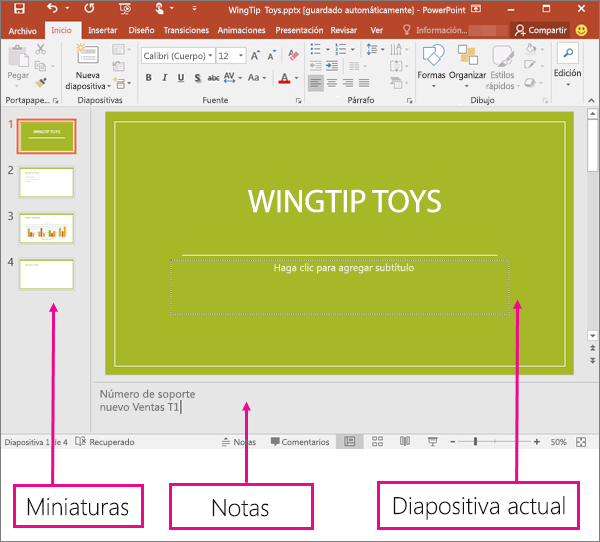Image resolution: width=600 pixels, height=542 pixels.
Task: Click the Undo arrow in quick access toolbar
Action: click(51, 9)
